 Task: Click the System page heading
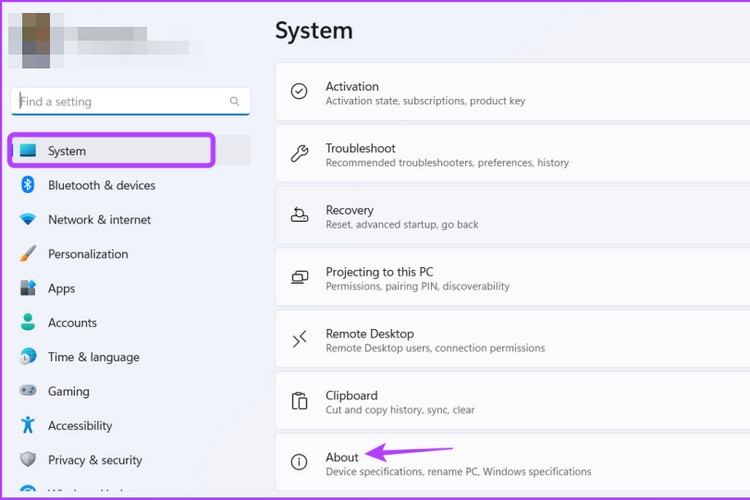point(314,31)
